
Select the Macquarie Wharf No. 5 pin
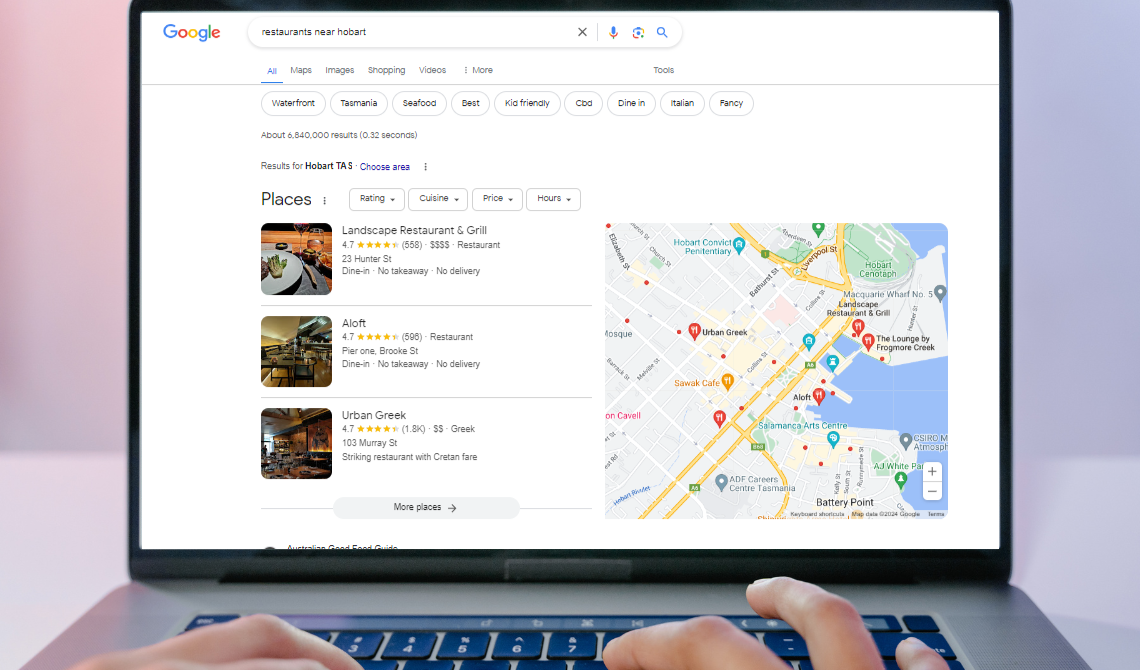tap(940, 293)
